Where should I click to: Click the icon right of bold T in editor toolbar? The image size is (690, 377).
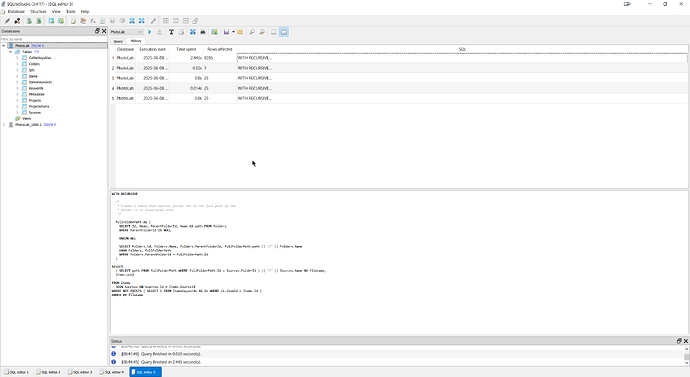pyautogui.click(x=181, y=32)
